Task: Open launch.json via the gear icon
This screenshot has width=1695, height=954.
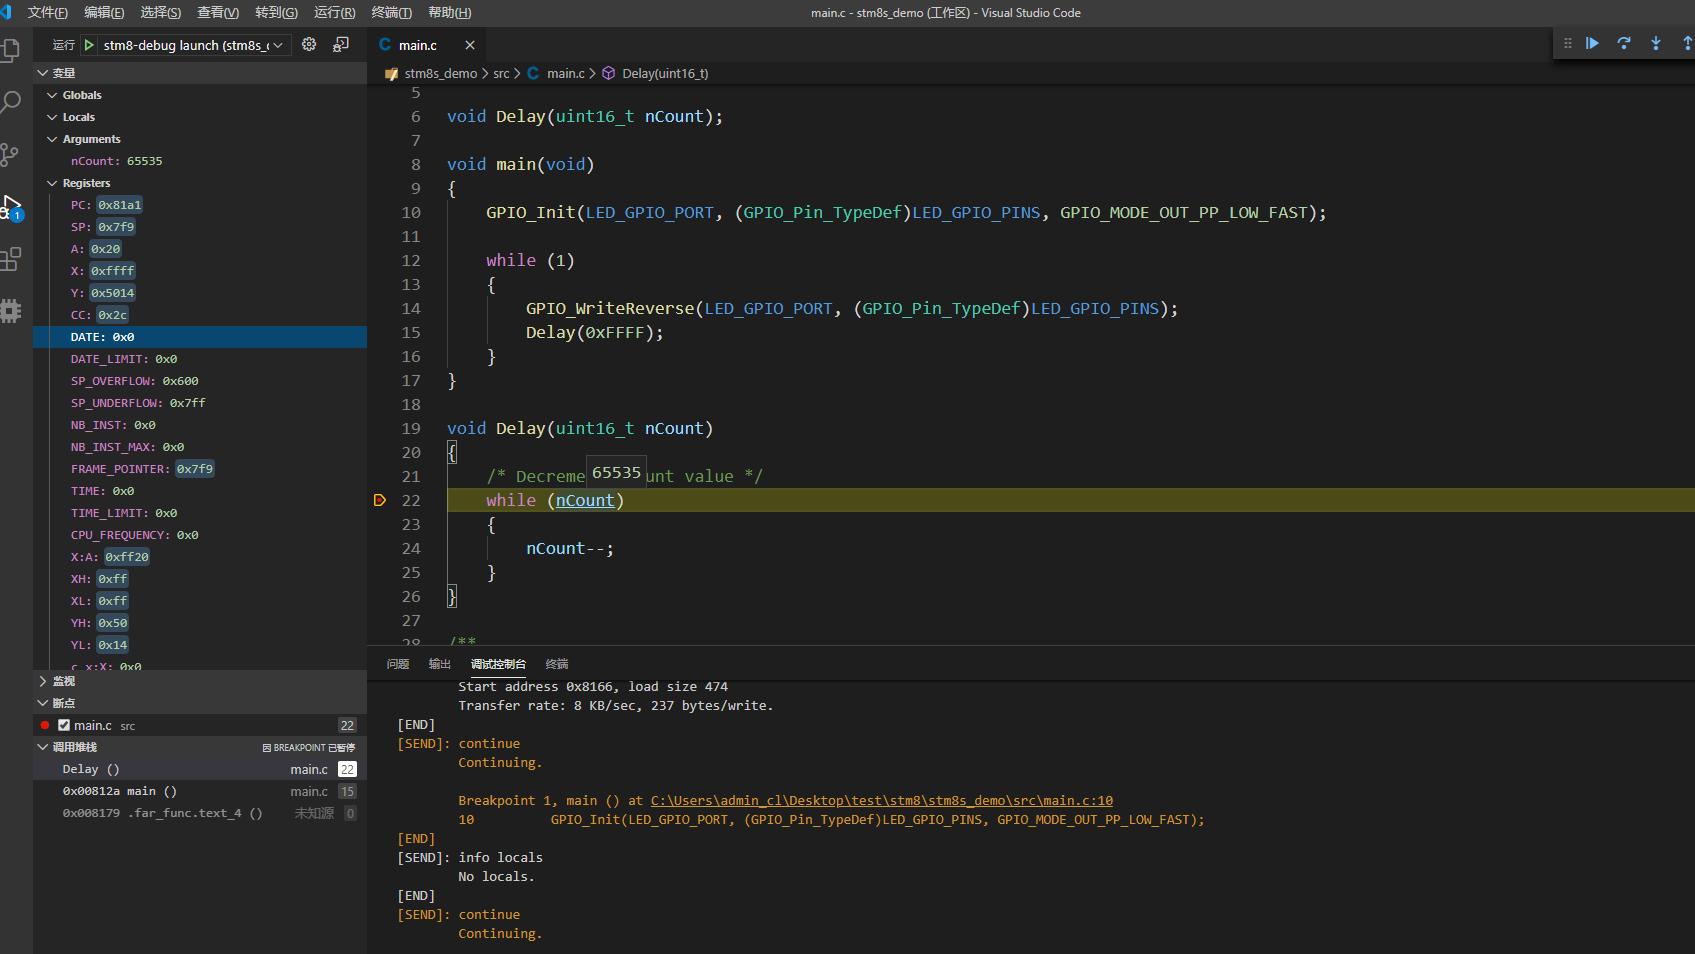Action: 309,44
